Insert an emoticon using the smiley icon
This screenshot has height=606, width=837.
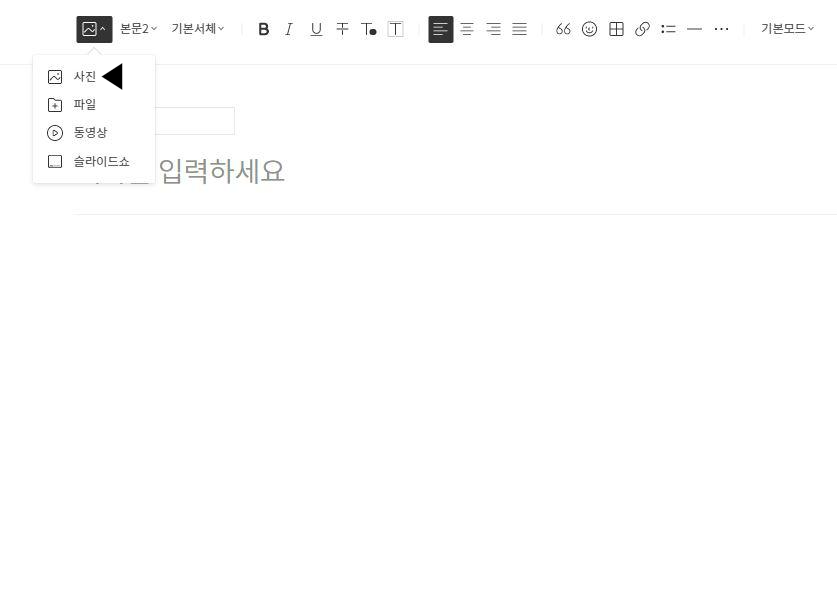pyautogui.click(x=590, y=29)
